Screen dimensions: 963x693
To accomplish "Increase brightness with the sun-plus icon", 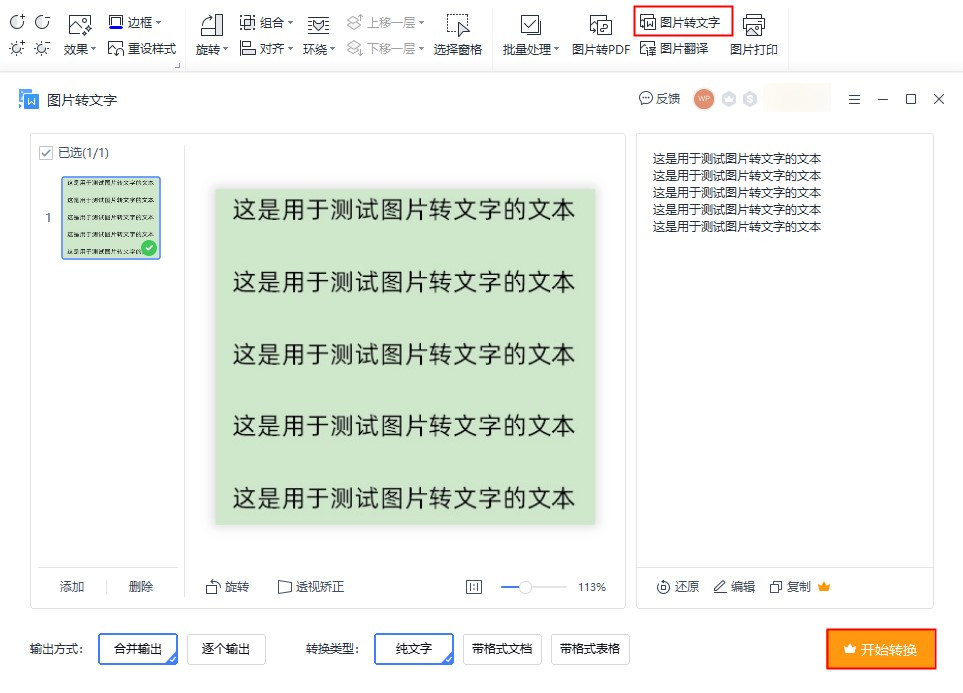I will click(17, 48).
